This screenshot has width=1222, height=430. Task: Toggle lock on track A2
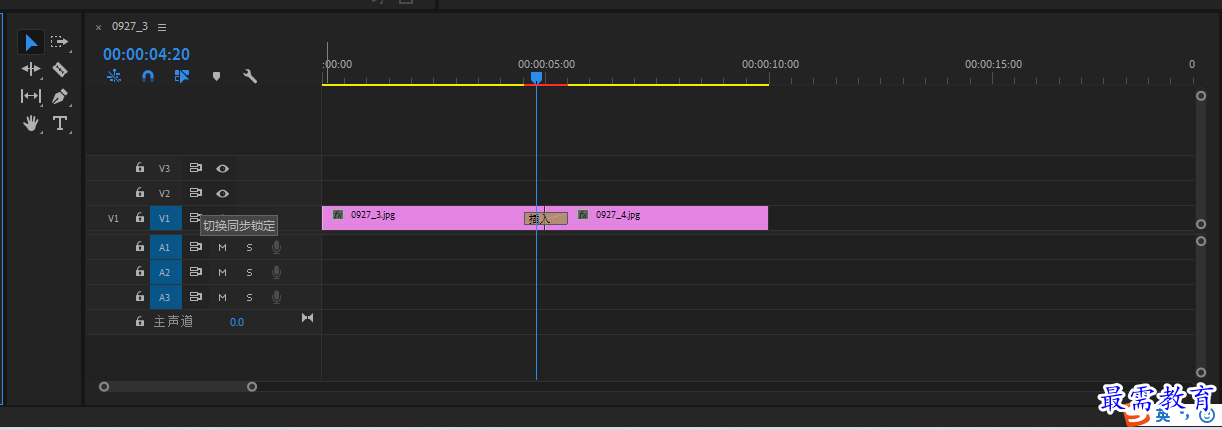point(140,272)
